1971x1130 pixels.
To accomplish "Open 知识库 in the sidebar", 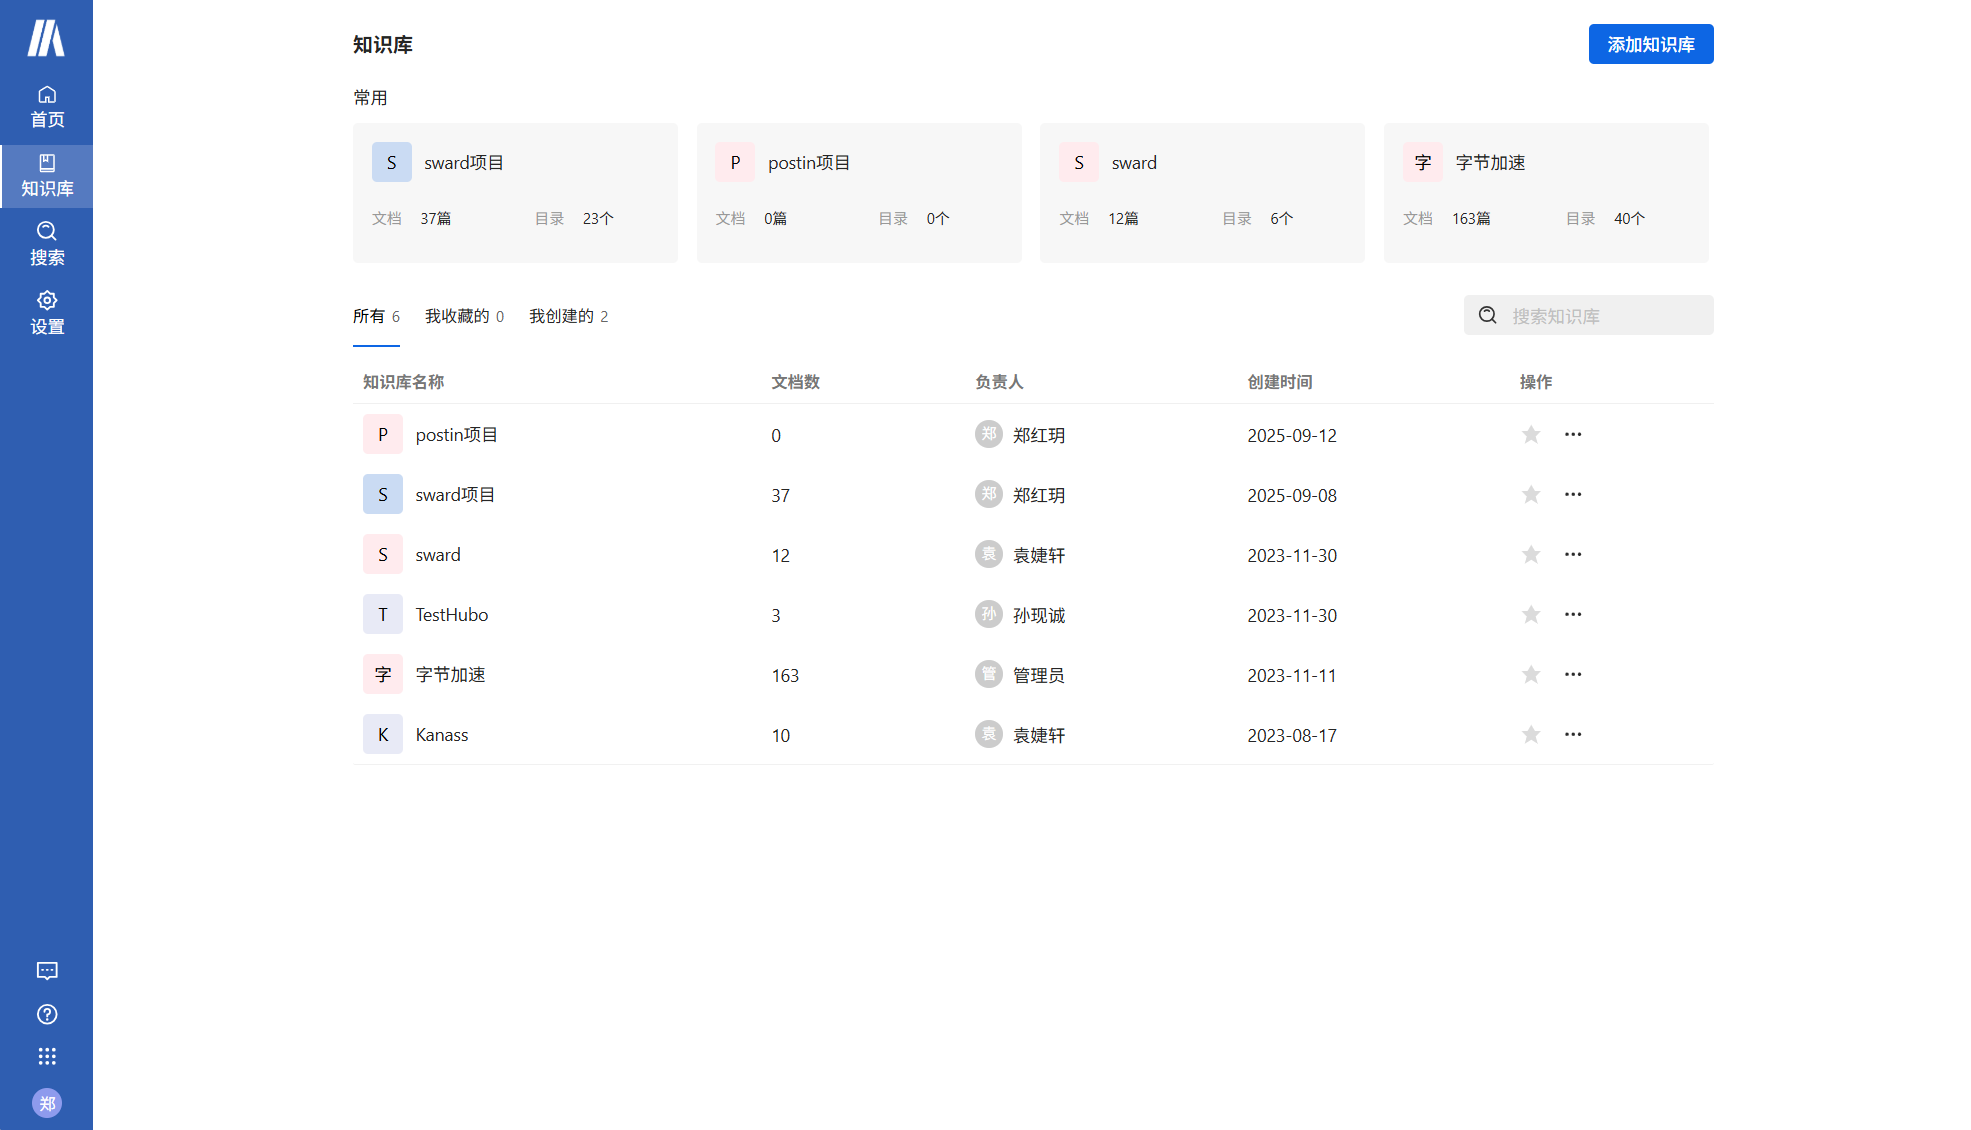I will (46, 176).
